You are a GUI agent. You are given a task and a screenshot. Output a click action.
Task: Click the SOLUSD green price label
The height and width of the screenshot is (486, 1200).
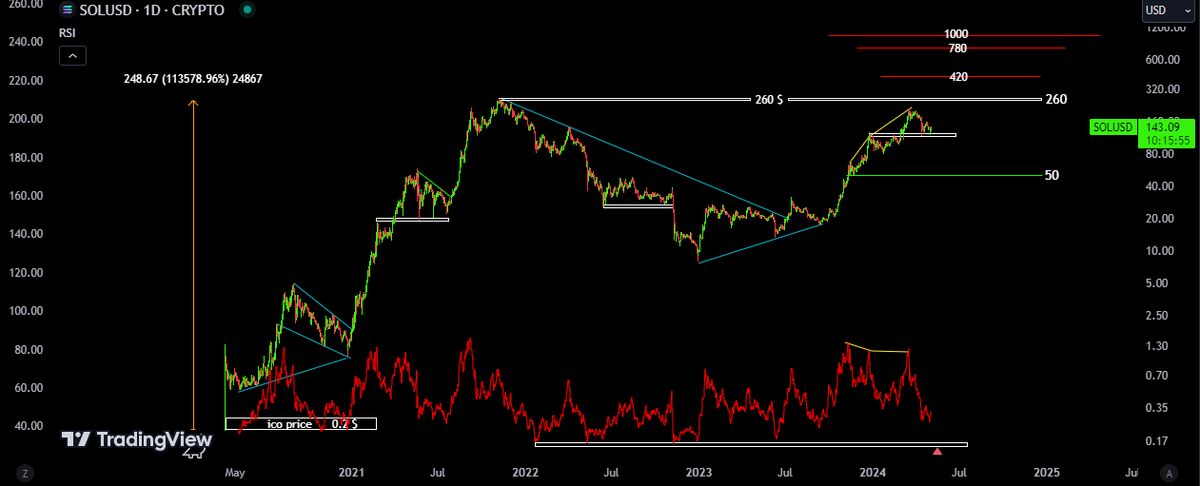tap(1112, 127)
